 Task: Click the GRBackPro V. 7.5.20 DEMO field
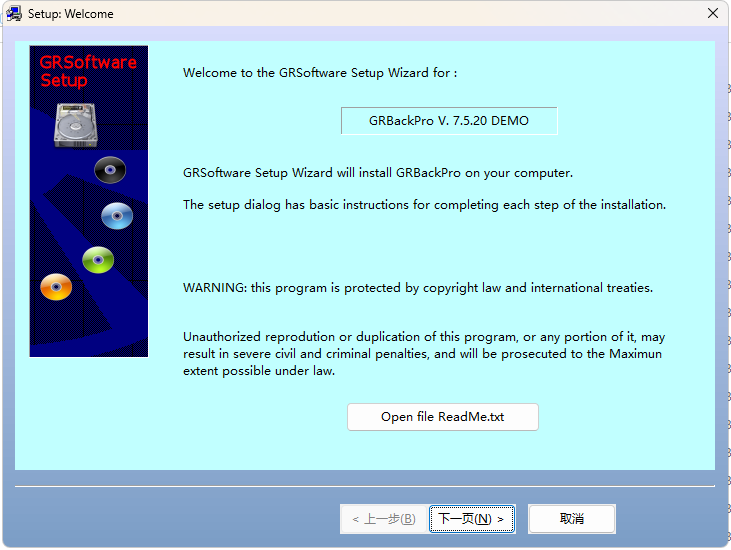(x=449, y=121)
